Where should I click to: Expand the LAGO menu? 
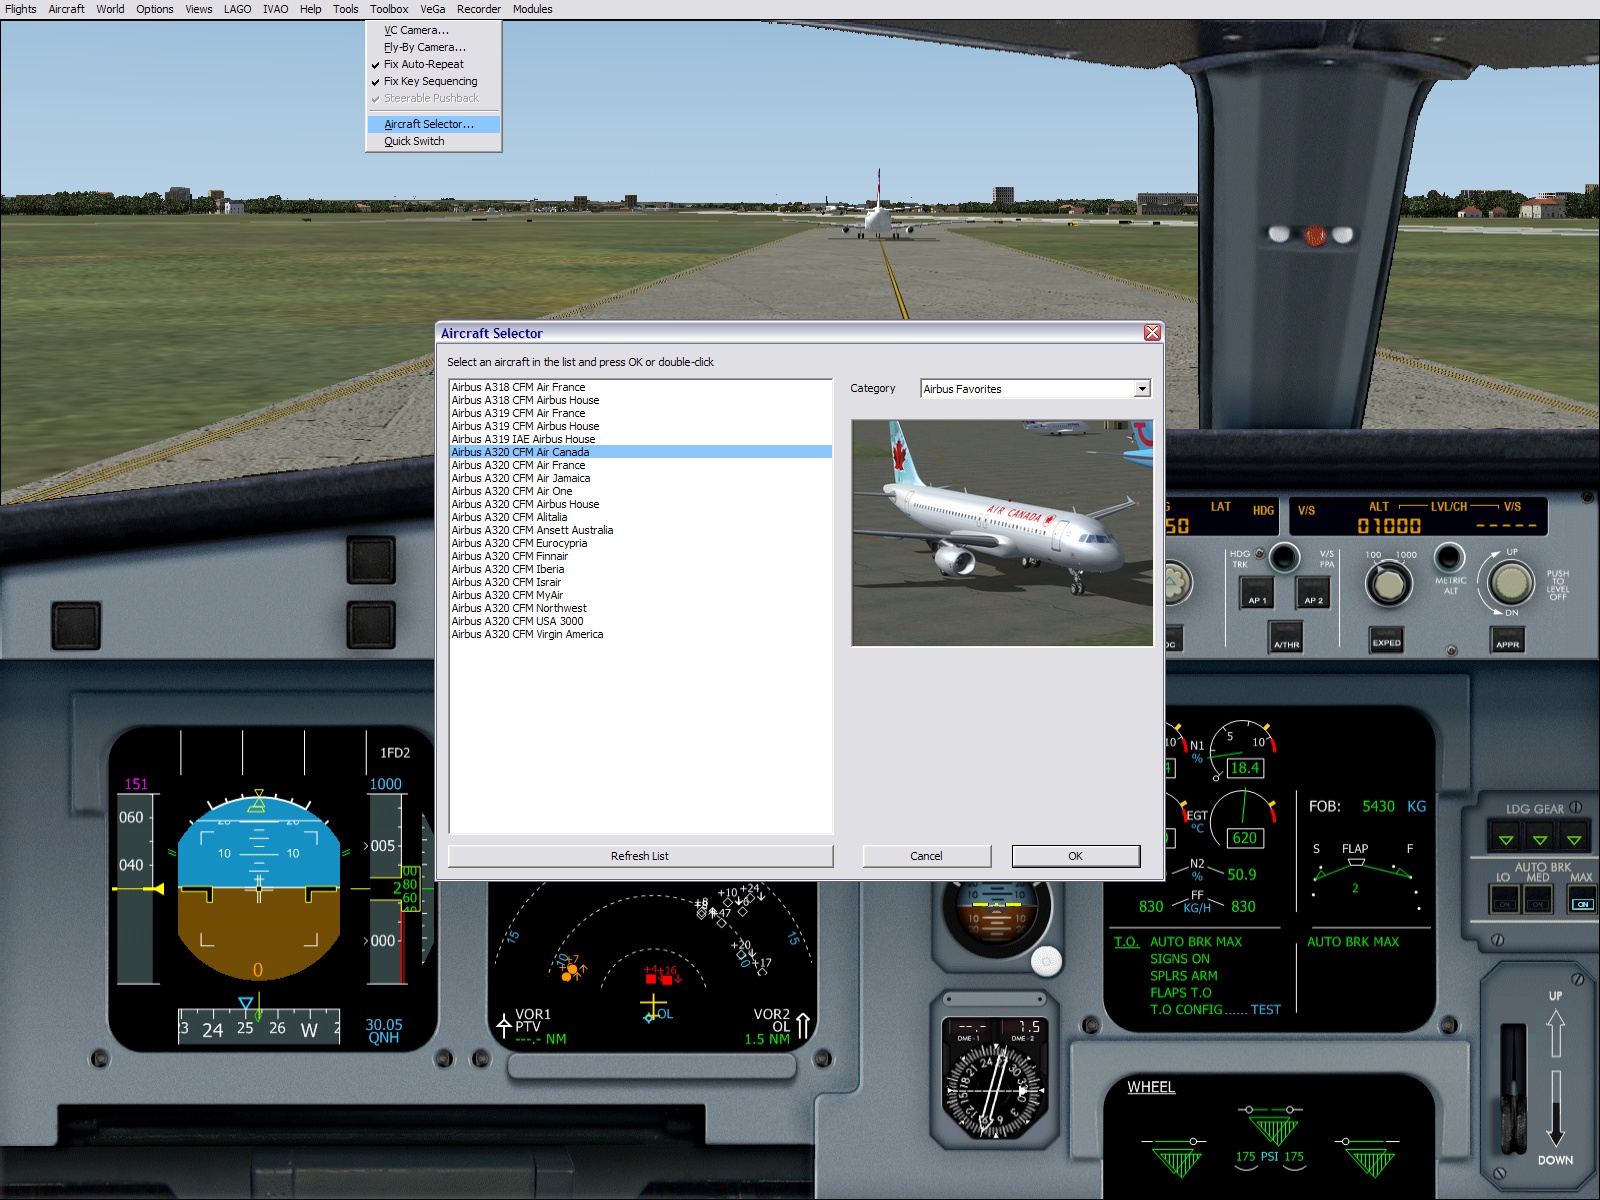237,9
